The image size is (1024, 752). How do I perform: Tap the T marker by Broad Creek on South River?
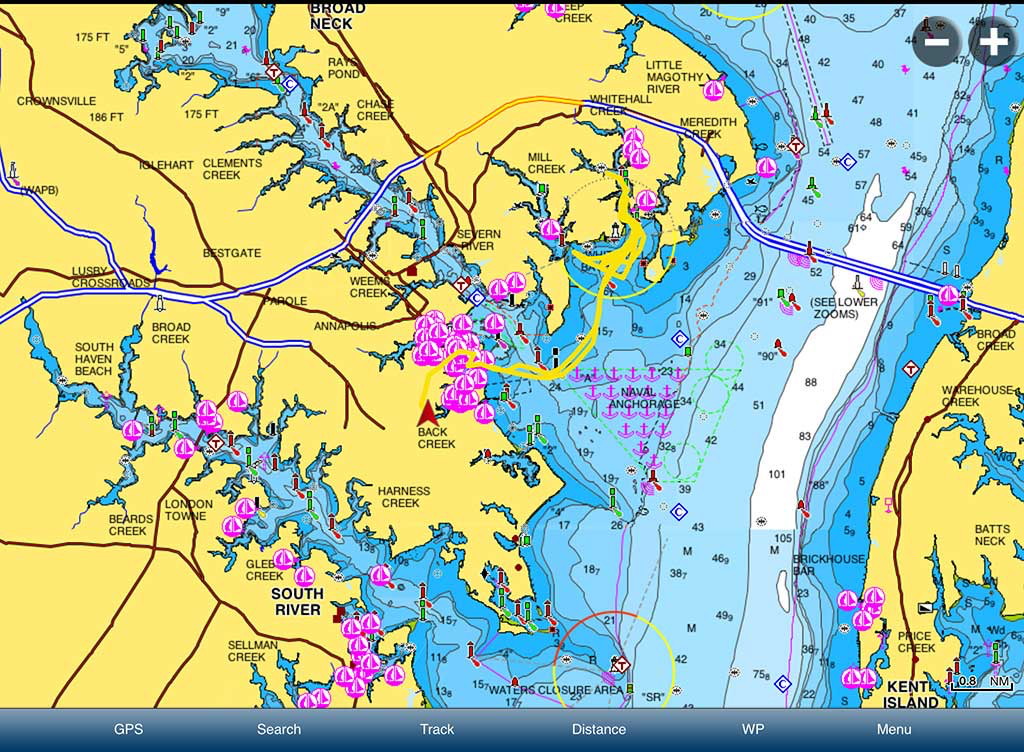click(x=216, y=443)
